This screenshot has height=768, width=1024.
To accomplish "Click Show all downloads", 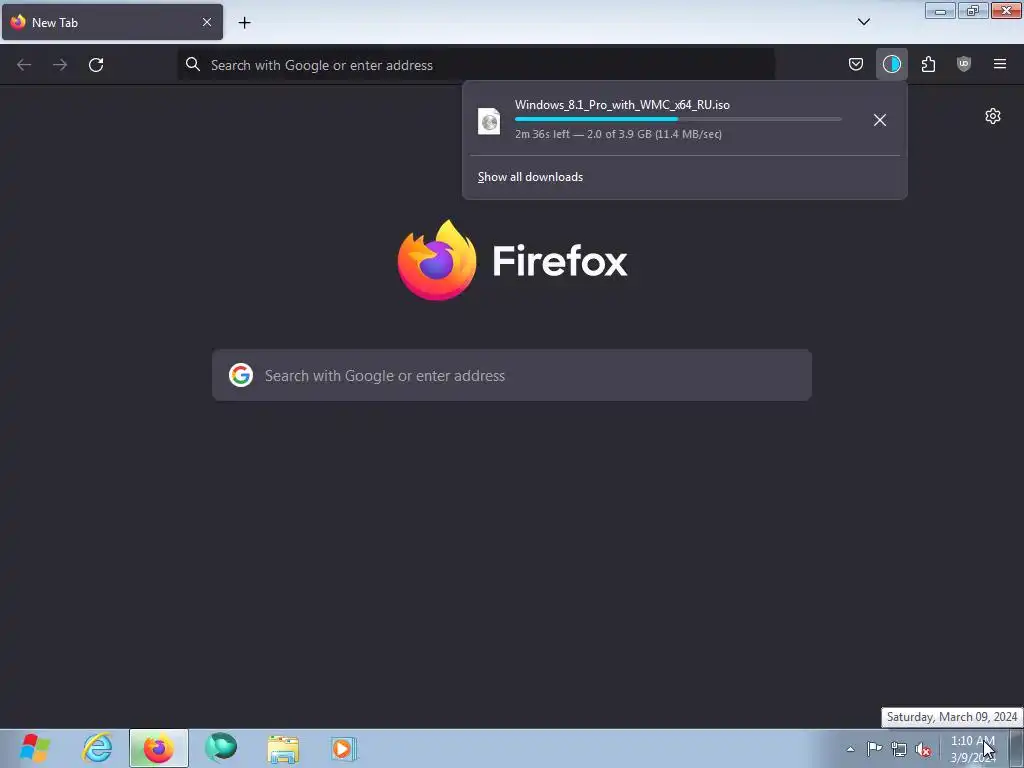I will tap(530, 177).
